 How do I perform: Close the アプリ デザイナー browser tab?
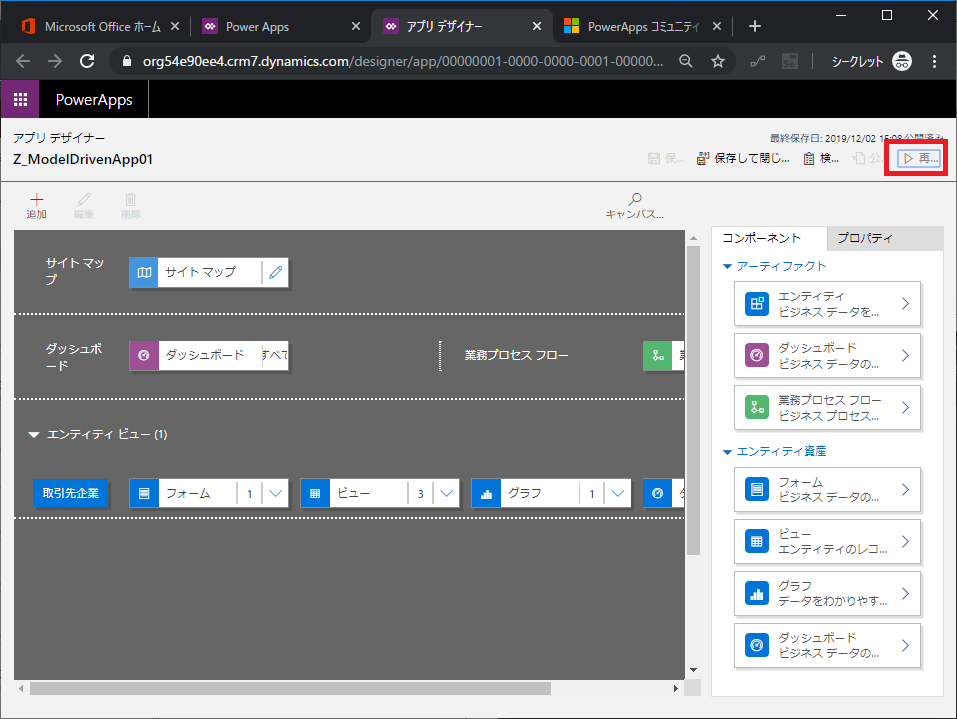tap(536, 26)
